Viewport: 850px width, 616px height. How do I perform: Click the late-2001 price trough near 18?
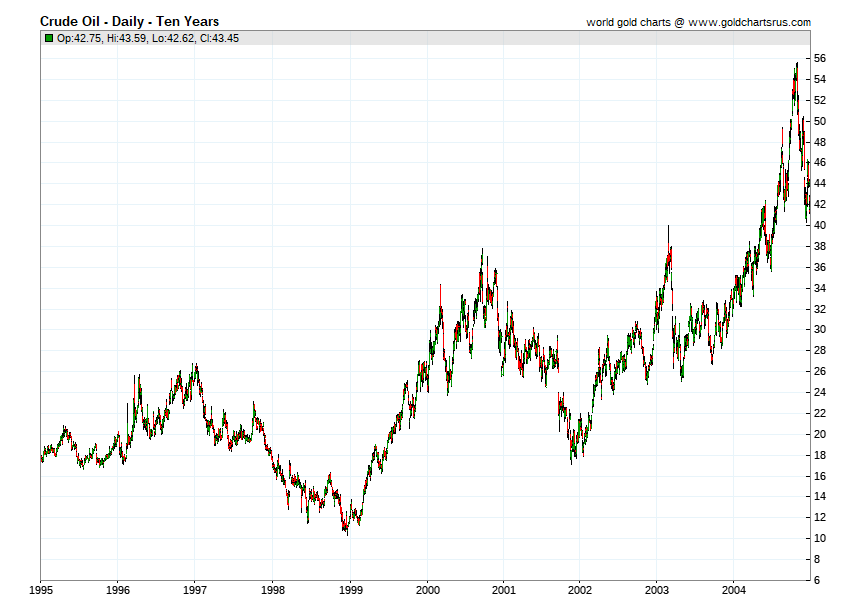[571, 460]
